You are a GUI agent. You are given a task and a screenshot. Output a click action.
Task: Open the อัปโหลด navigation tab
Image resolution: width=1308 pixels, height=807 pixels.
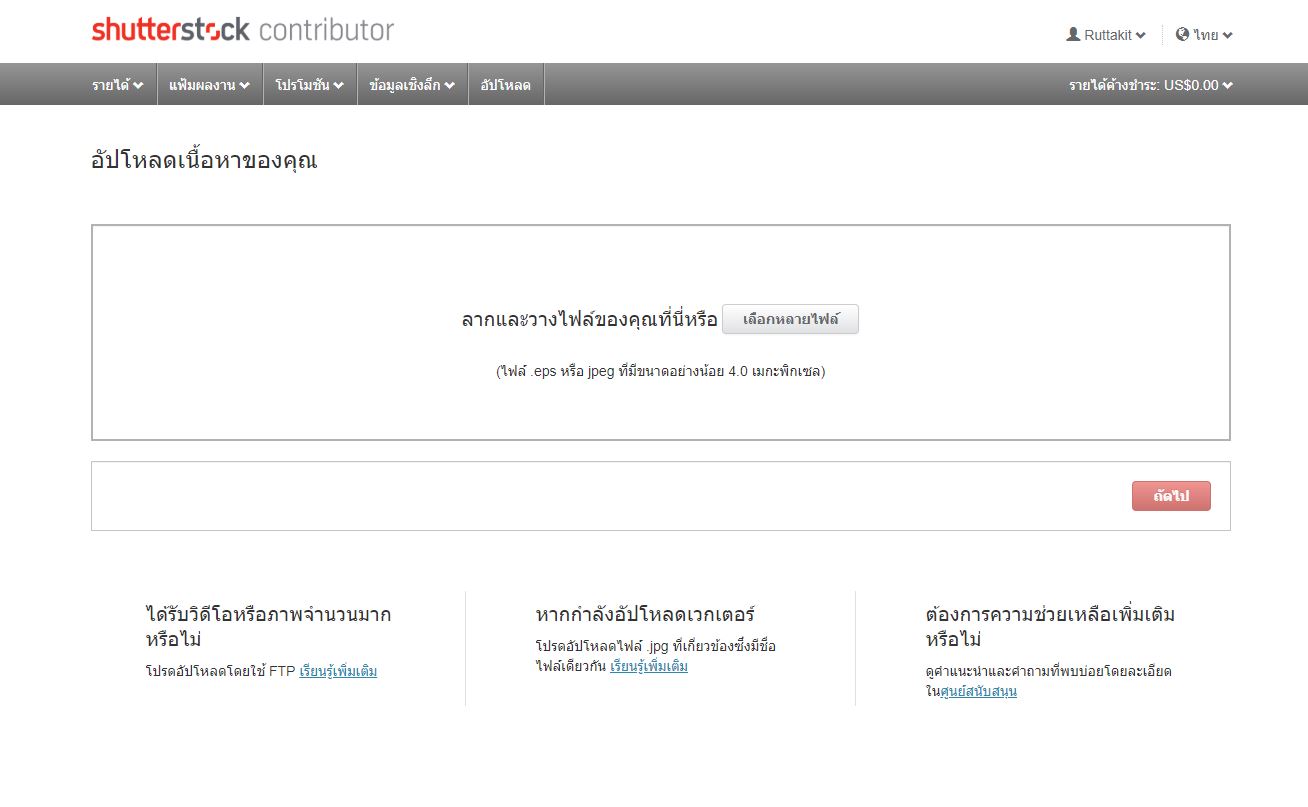(x=506, y=85)
